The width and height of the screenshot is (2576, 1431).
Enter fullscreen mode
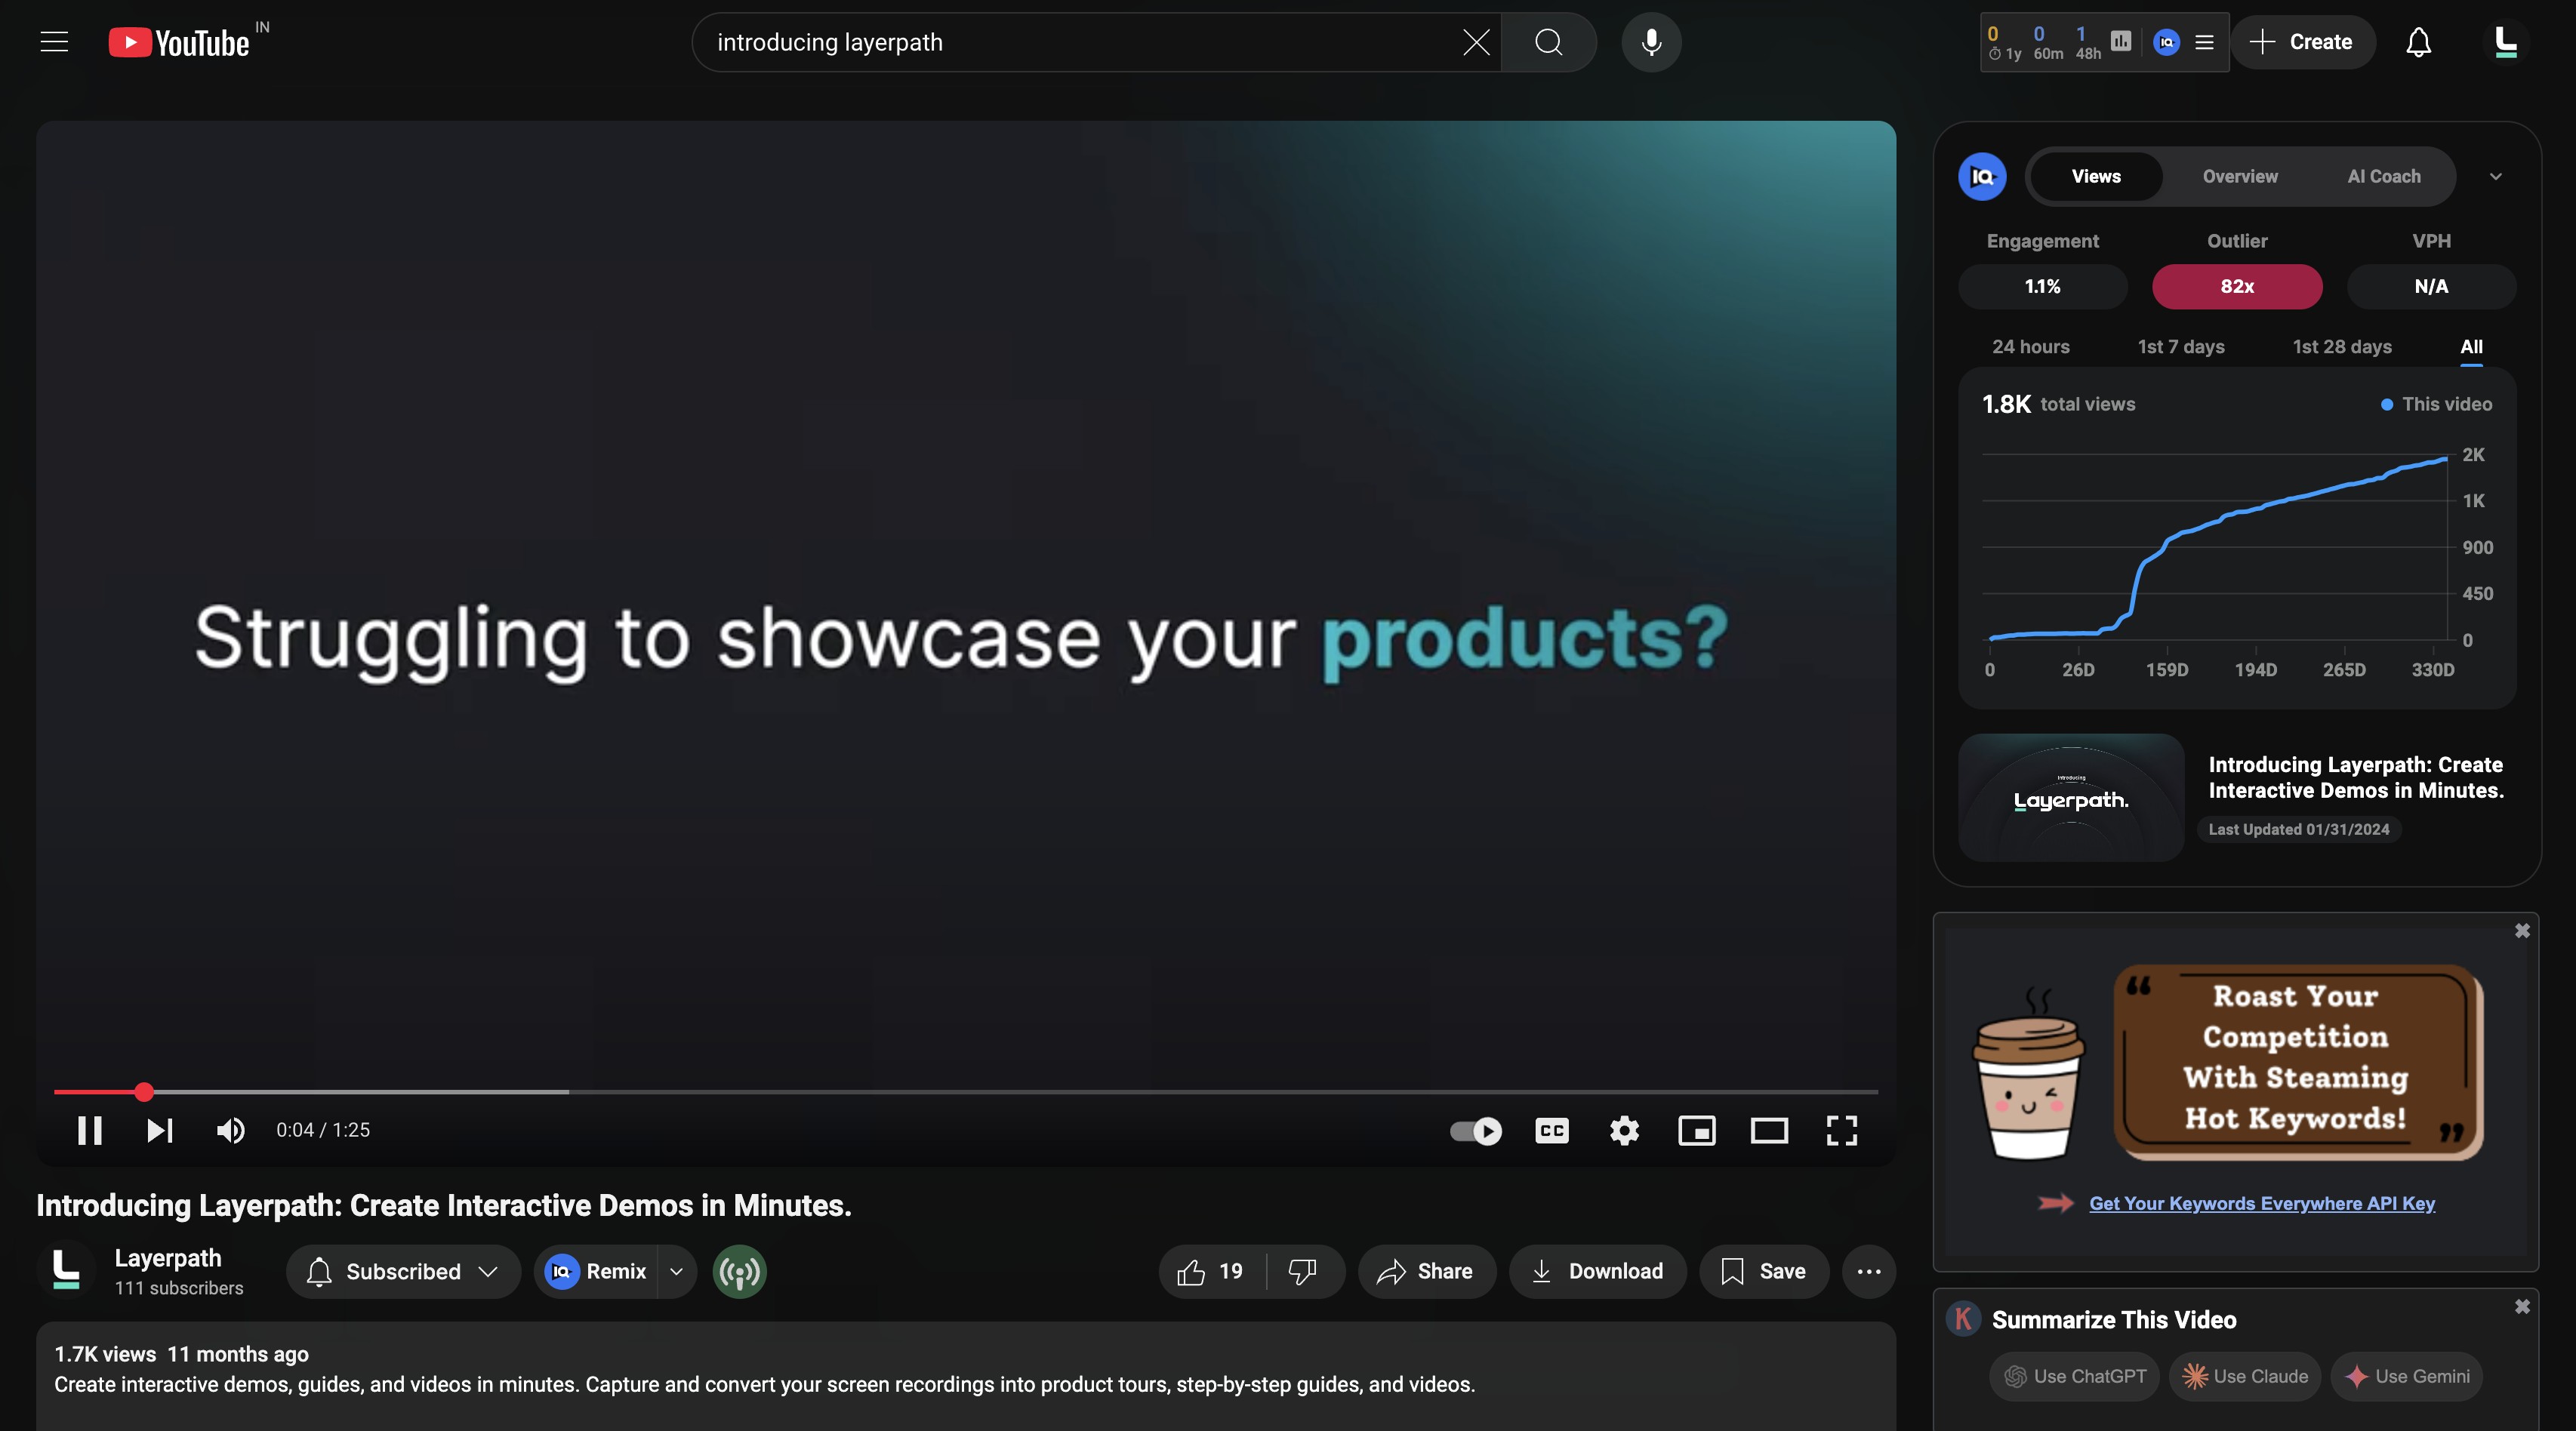click(1842, 1130)
